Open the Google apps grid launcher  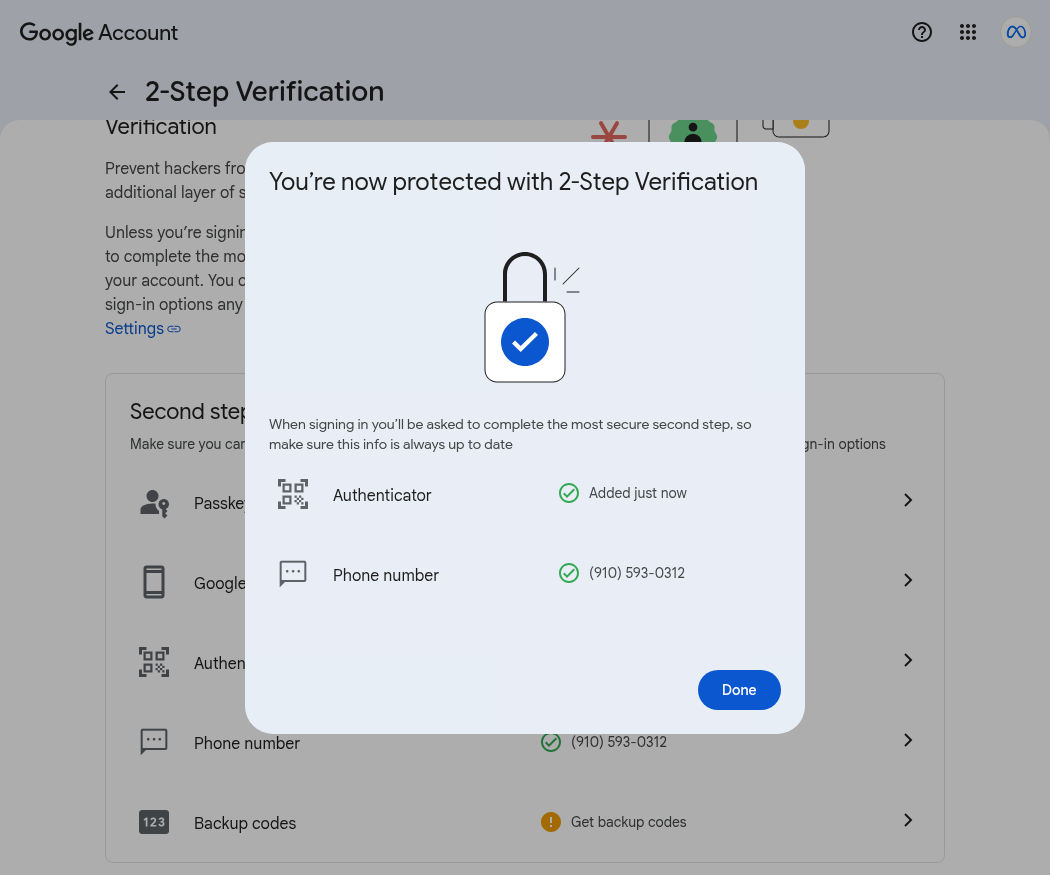click(x=968, y=32)
